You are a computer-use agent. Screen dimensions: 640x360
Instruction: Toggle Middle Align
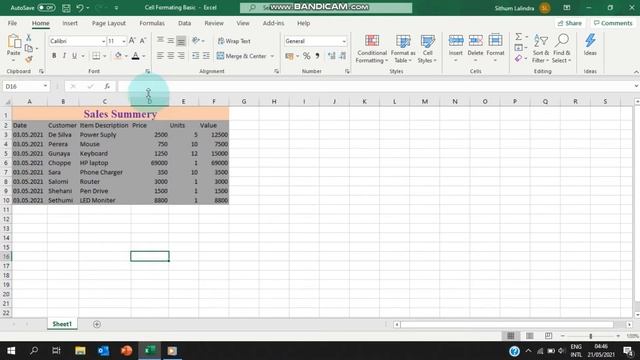pyautogui.click(x=171, y=40)
